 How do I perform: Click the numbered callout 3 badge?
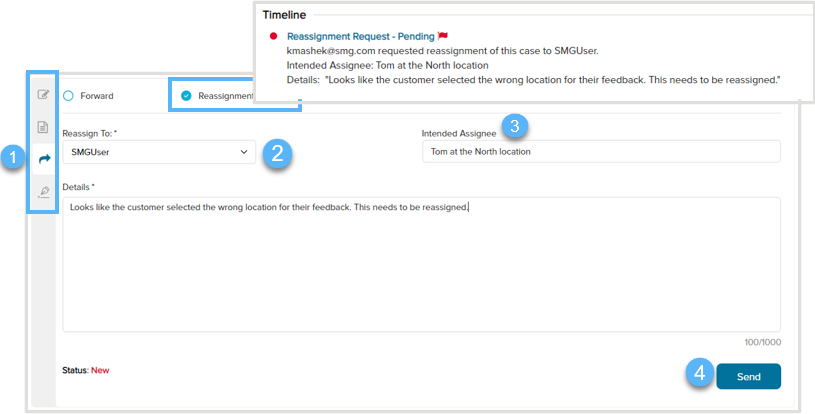pos(514,126)
